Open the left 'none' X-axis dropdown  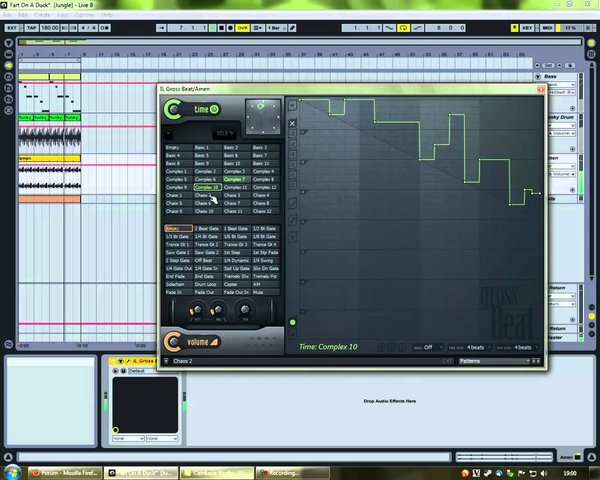[x=128, y=438]
